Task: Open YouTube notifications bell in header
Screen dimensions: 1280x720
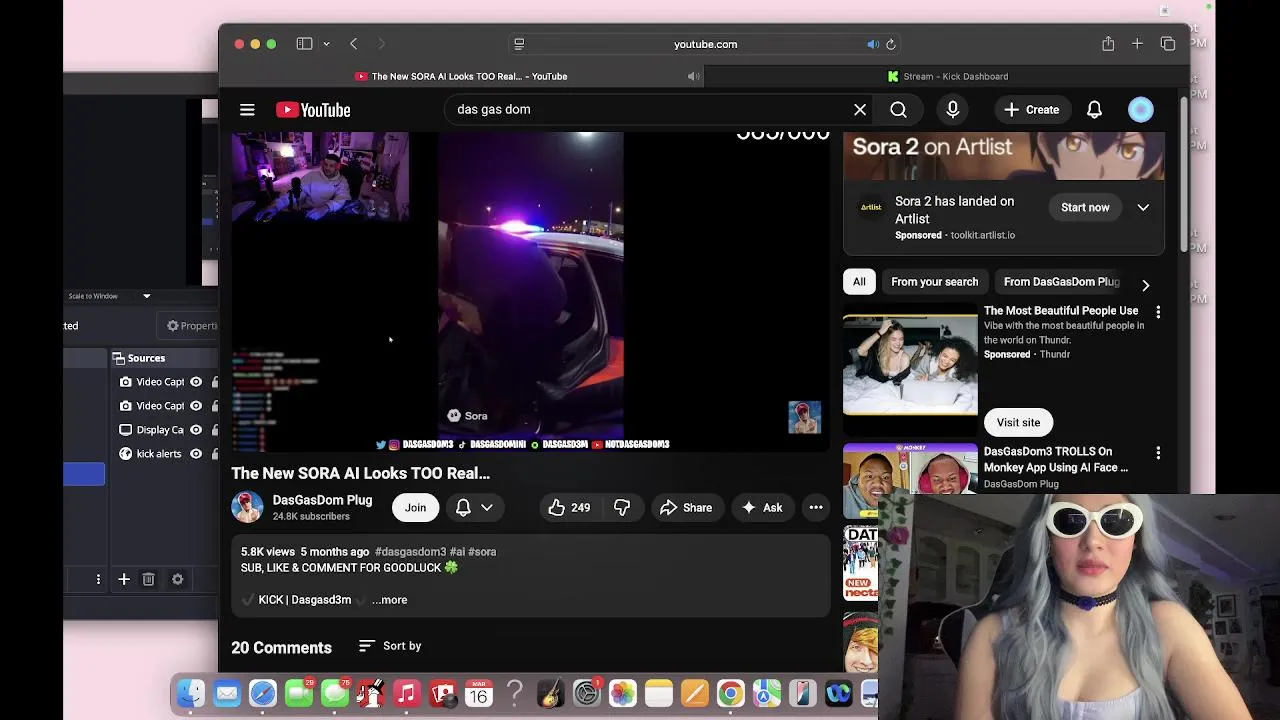Action: pos(1094,110)
